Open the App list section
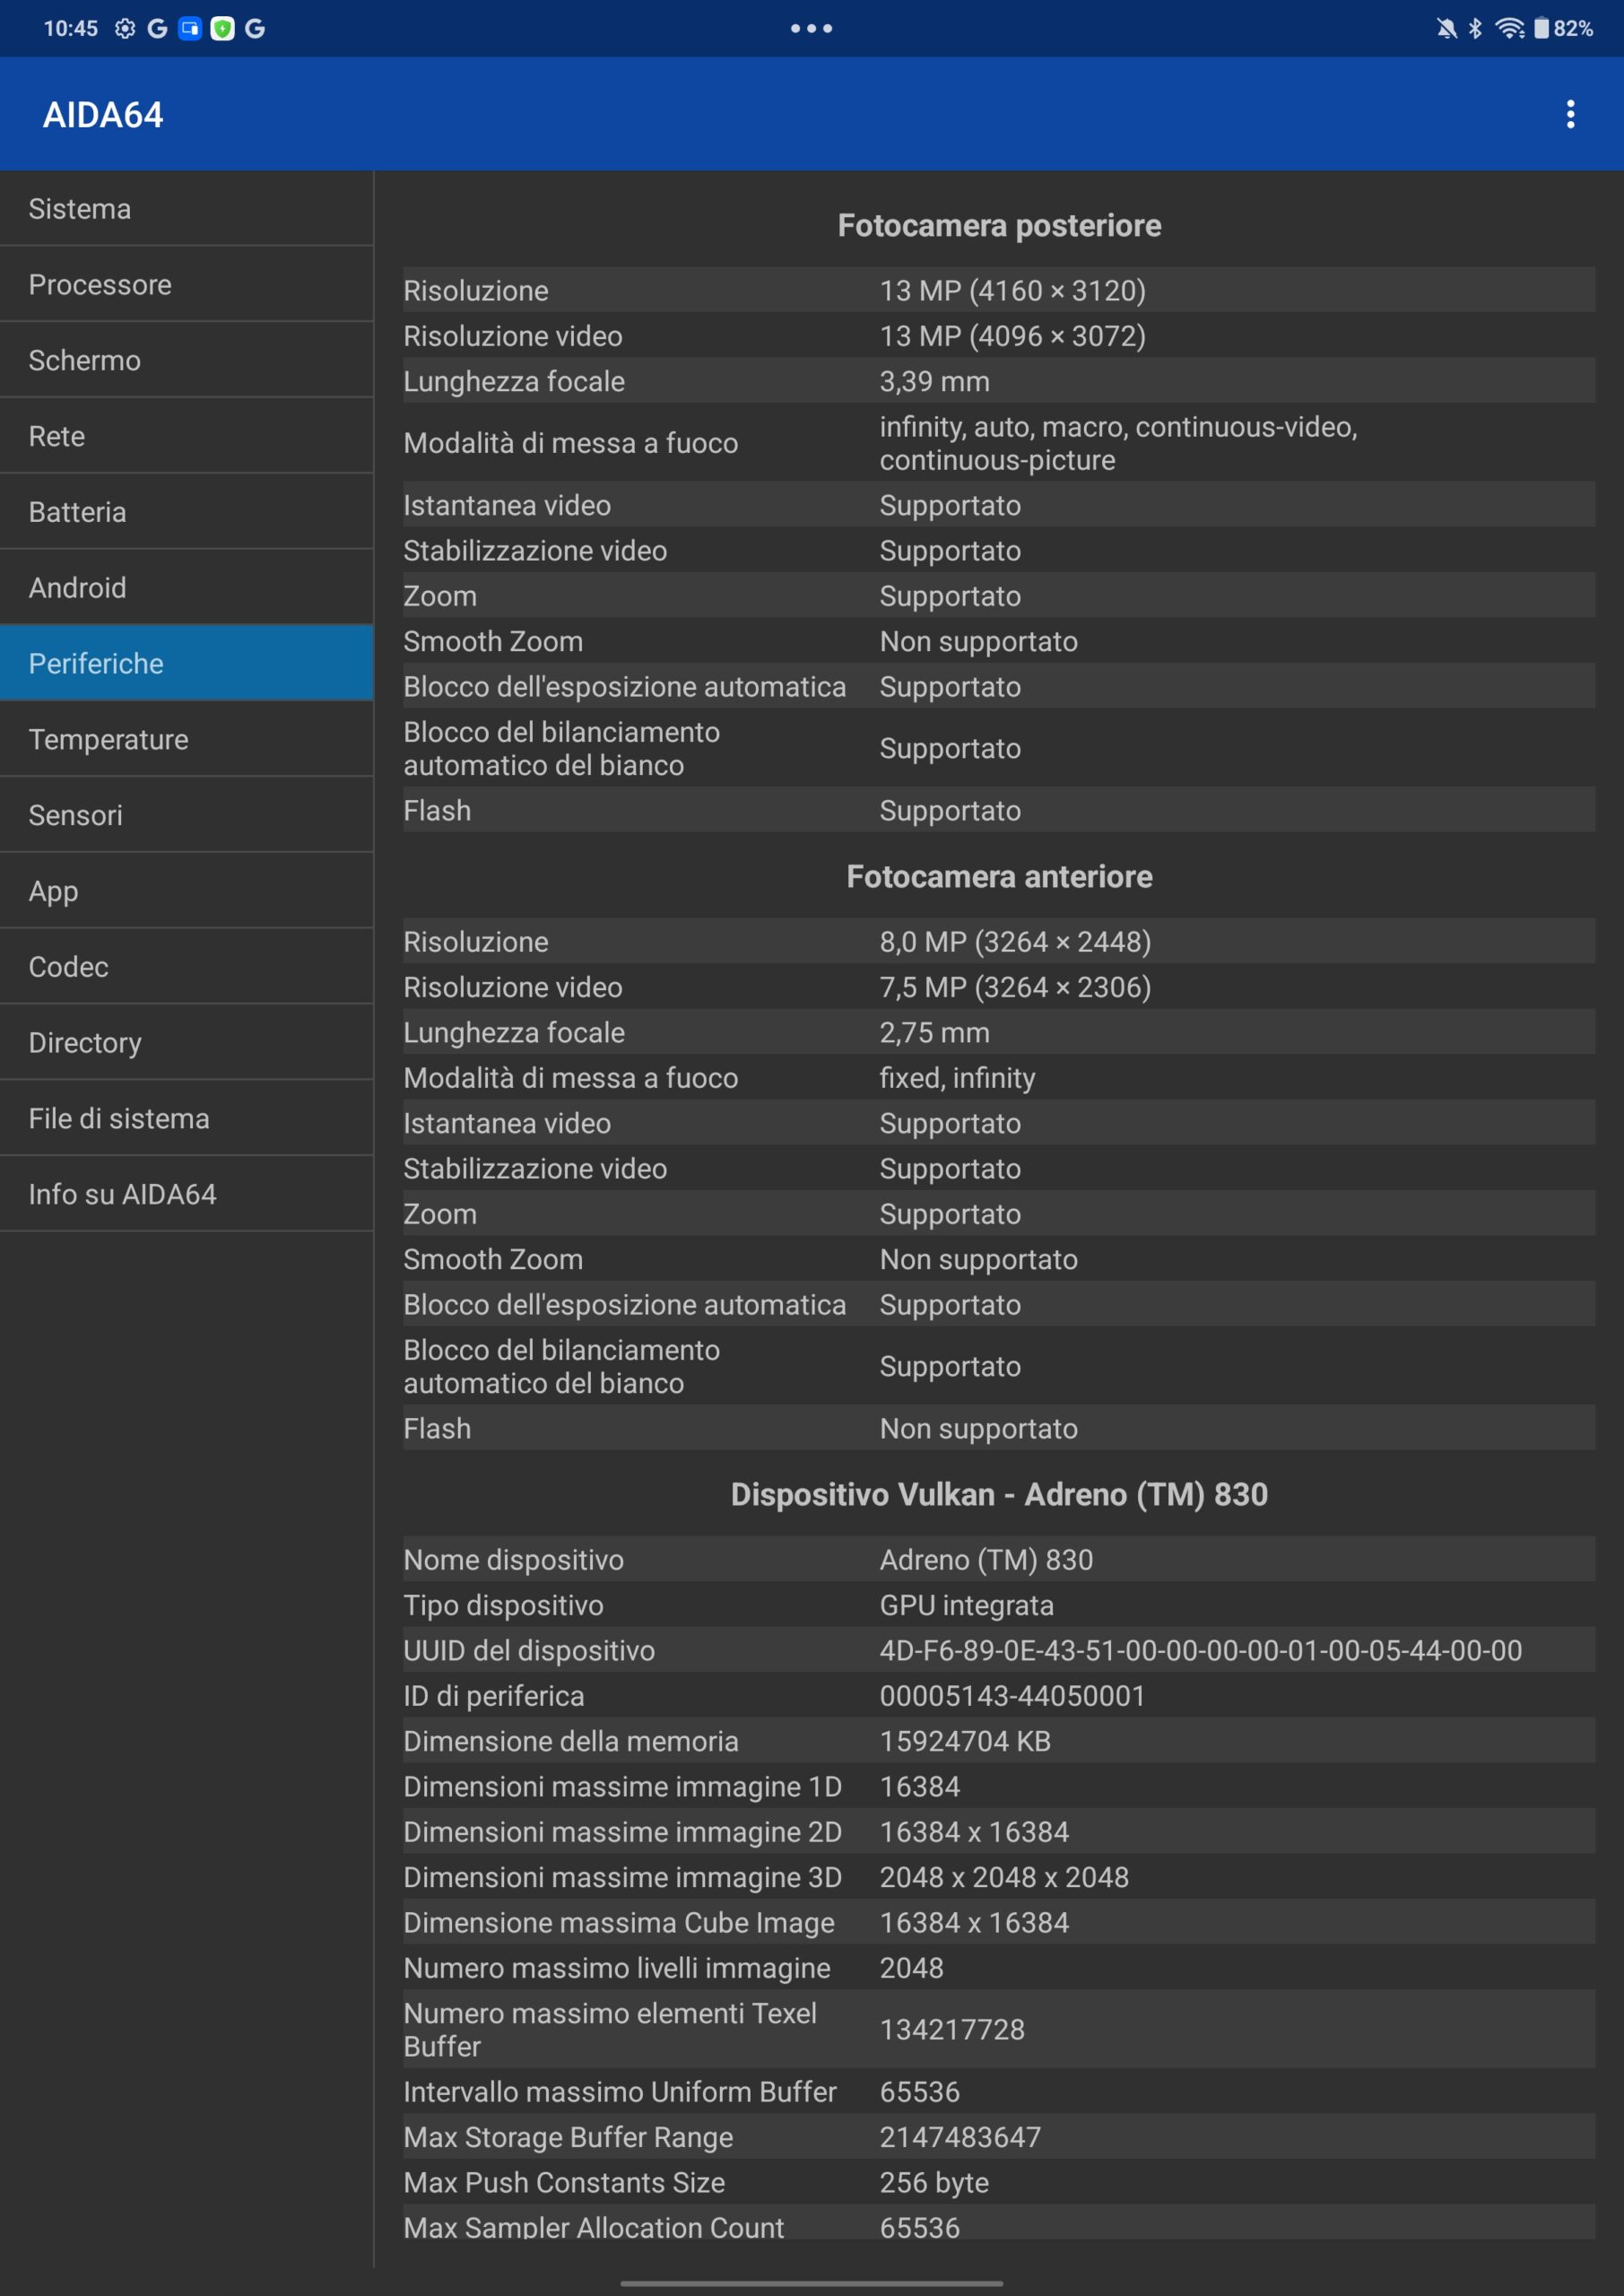The height and width of the screenshot is (2296, 1624). (x=186, y=891)
